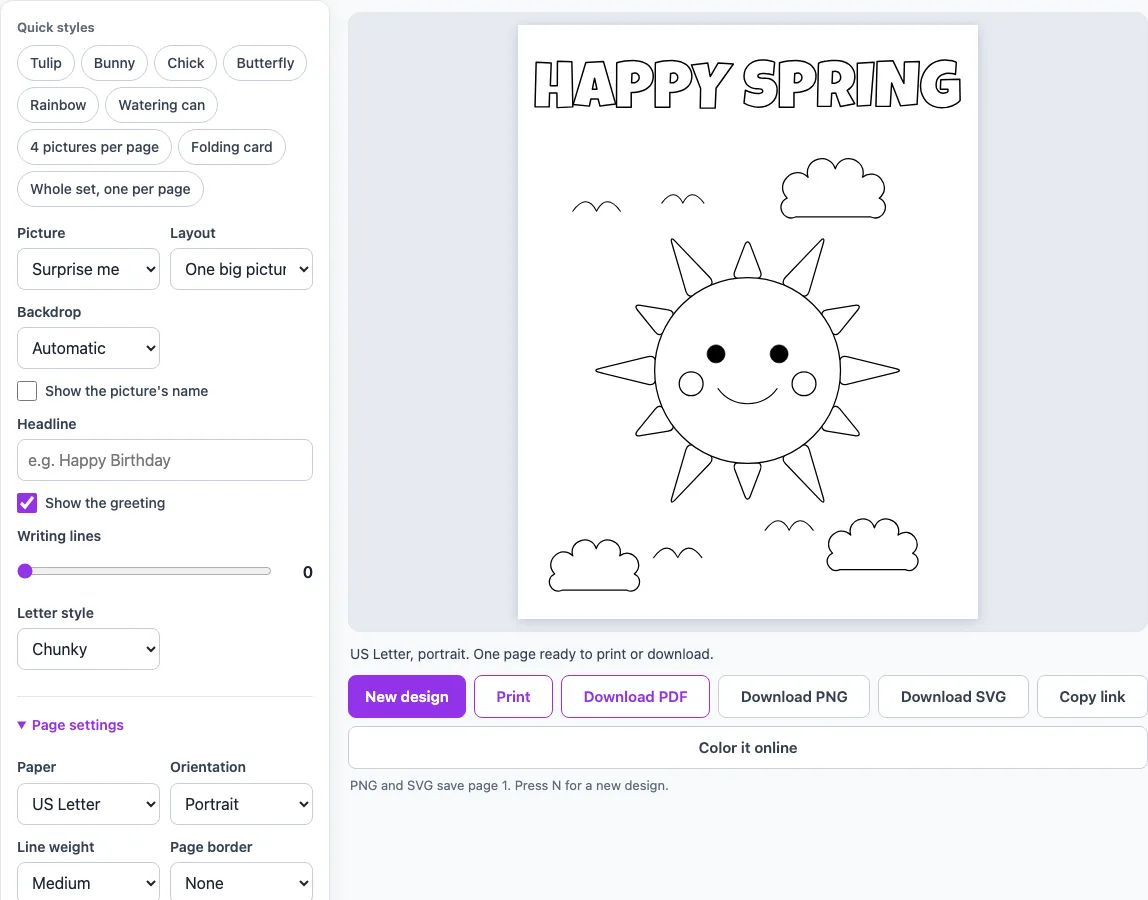
Task: Click Download SVG
Action: [x=953, y=696]
